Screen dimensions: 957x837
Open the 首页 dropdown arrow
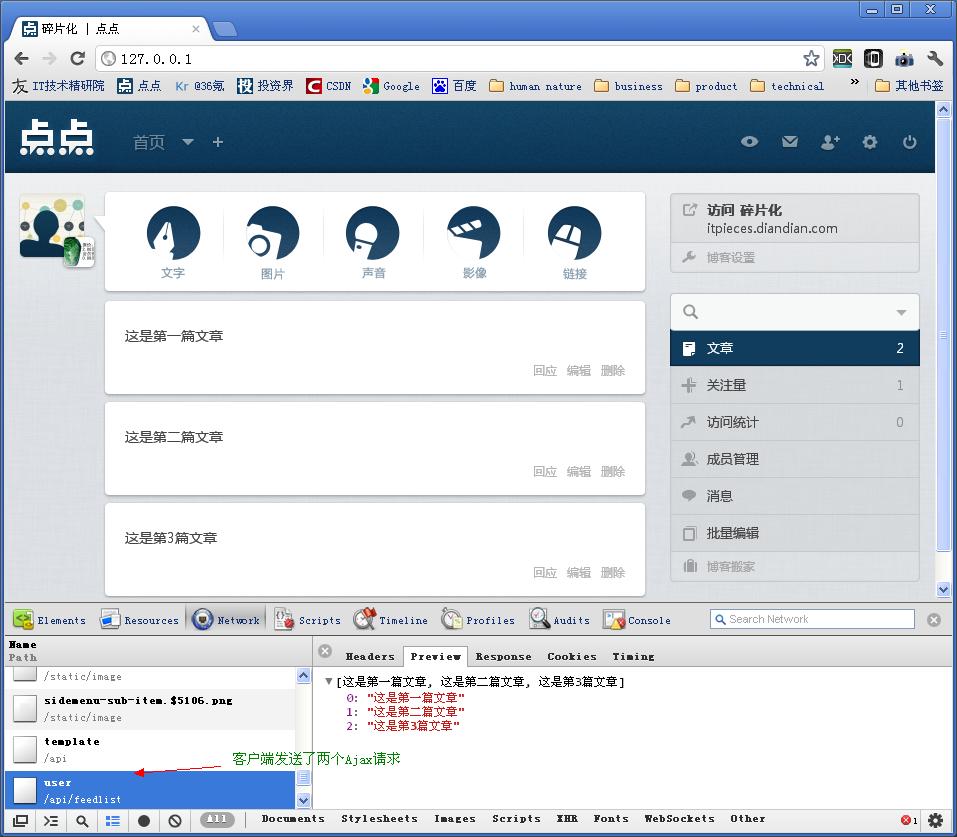pos(187,142)
